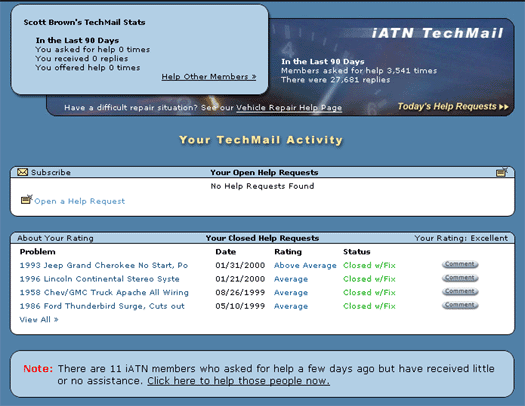Screen dimensions: 525x406
Task: Open 1996 Lincoln Continental Stereo request
Action: pyautogui.click(x=99, y=279)
